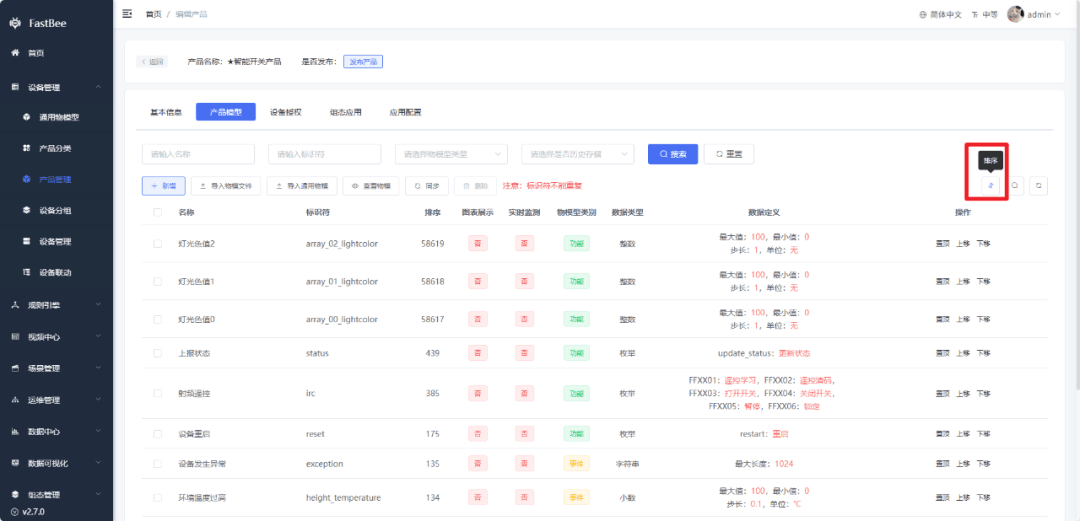Toggle search bar with the magnifier icon button
Viewport: 1080px width, 521px height.
click(1015, 185)
